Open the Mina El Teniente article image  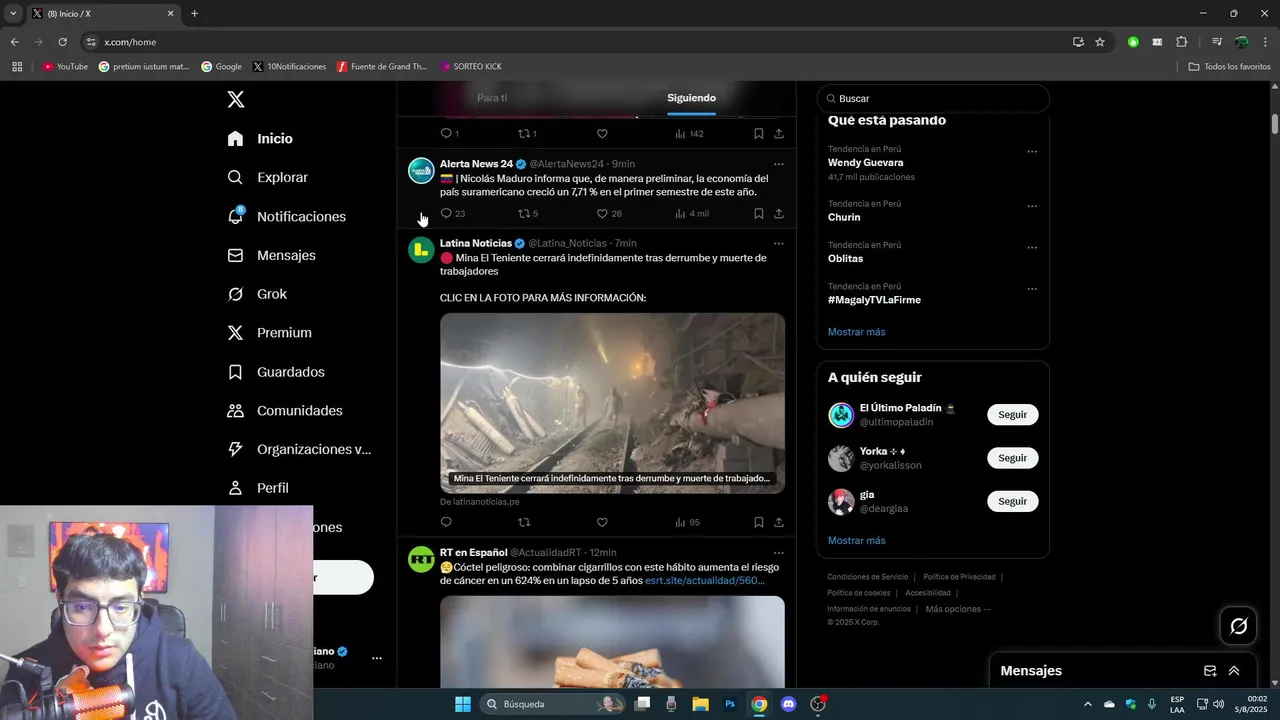pos(612,403)
